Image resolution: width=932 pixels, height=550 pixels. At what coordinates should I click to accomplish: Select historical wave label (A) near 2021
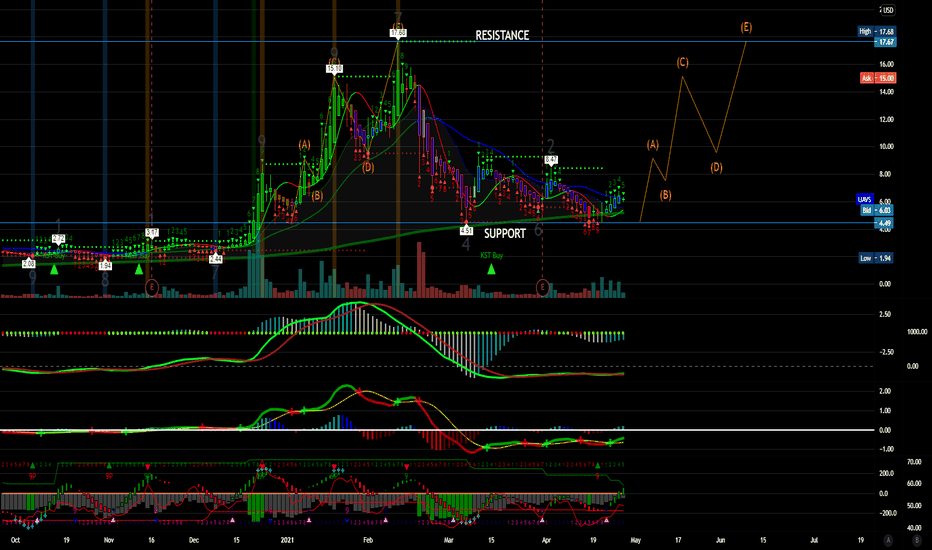(x=304, y=144)
